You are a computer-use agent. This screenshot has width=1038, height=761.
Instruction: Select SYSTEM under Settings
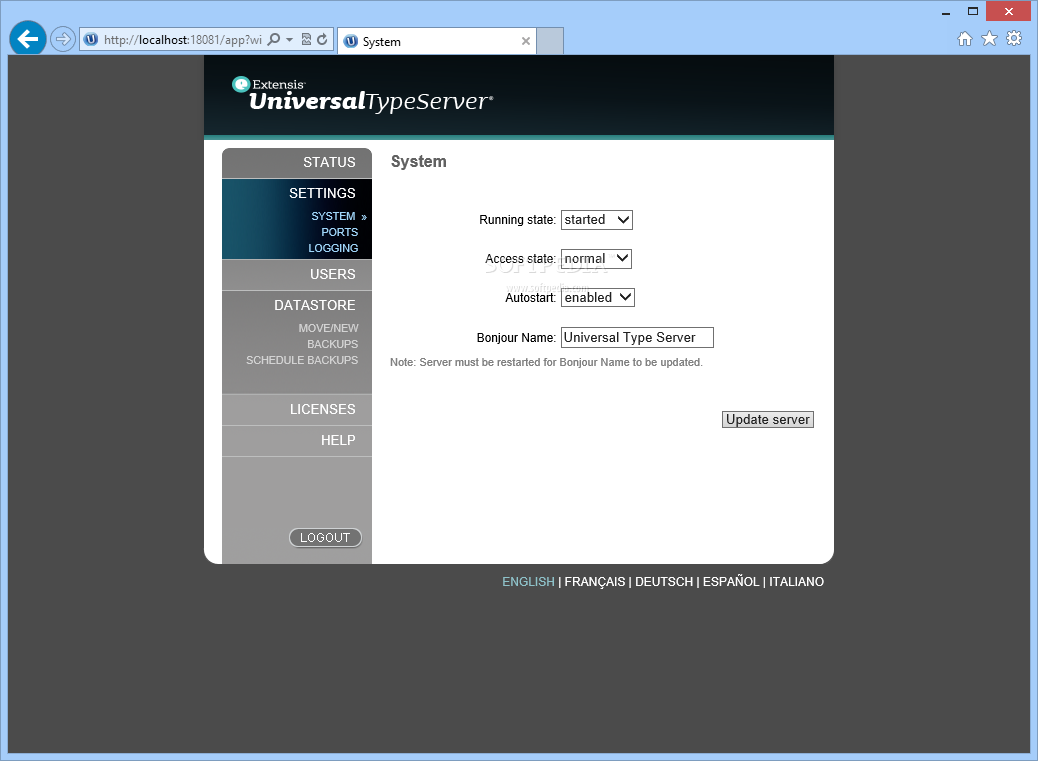333,216
